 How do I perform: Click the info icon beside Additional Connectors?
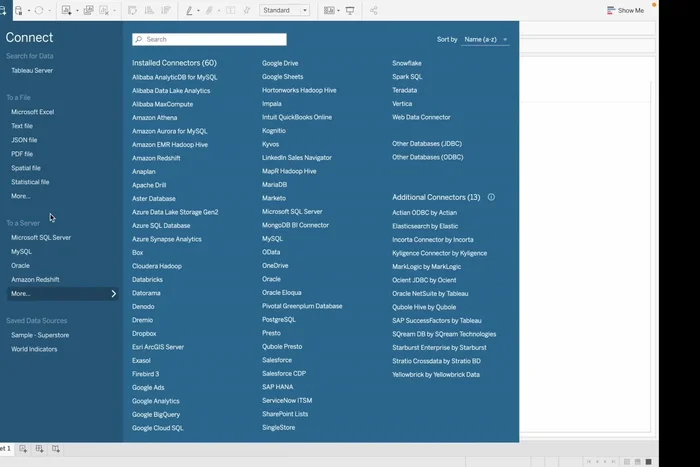click(491, 197)
